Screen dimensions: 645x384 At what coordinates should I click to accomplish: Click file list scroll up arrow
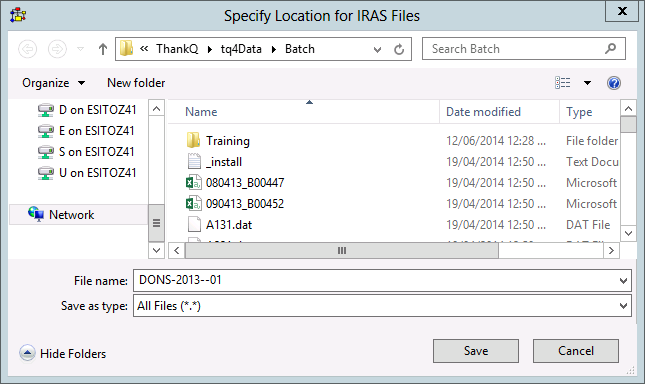point(628,109)
